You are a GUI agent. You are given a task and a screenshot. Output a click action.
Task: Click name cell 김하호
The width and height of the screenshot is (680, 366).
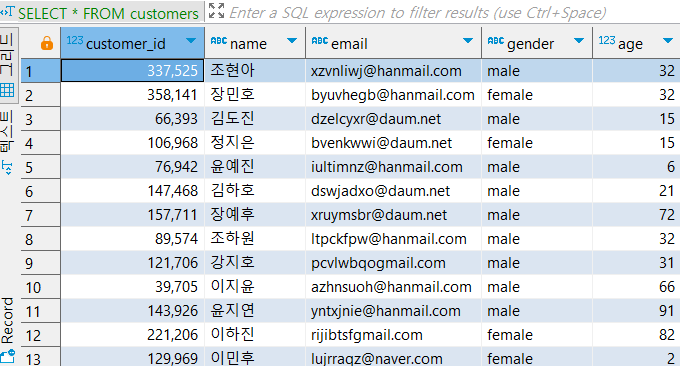(255, 191)
